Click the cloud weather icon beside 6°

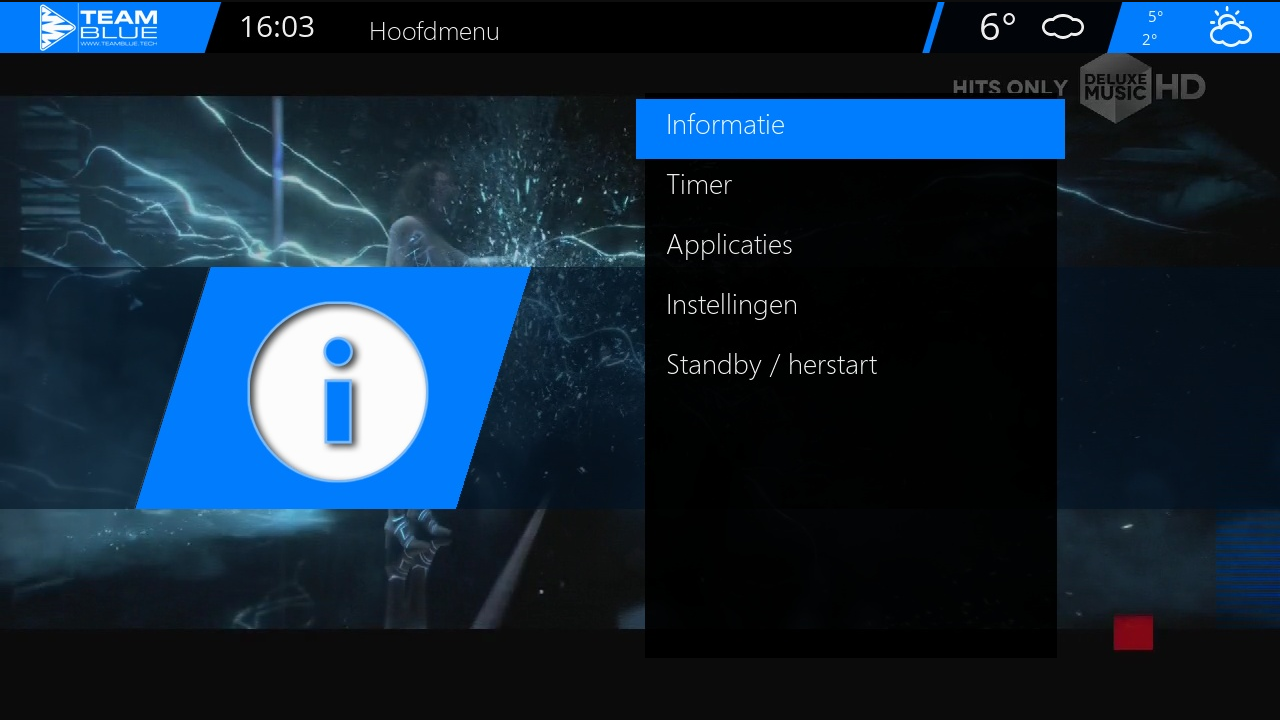tap(1063, 27)
